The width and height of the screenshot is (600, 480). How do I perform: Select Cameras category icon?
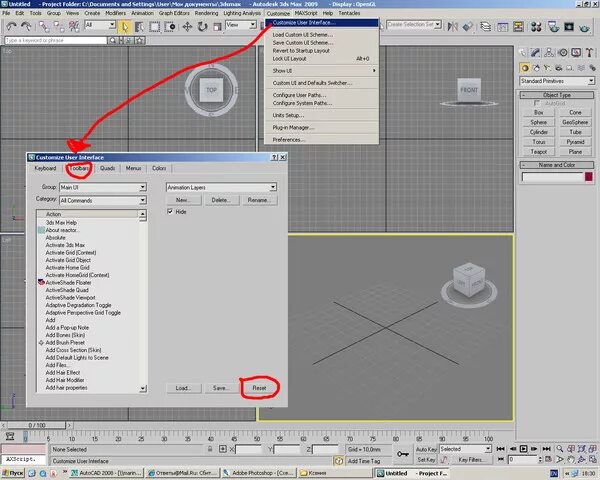coord(559,68)
